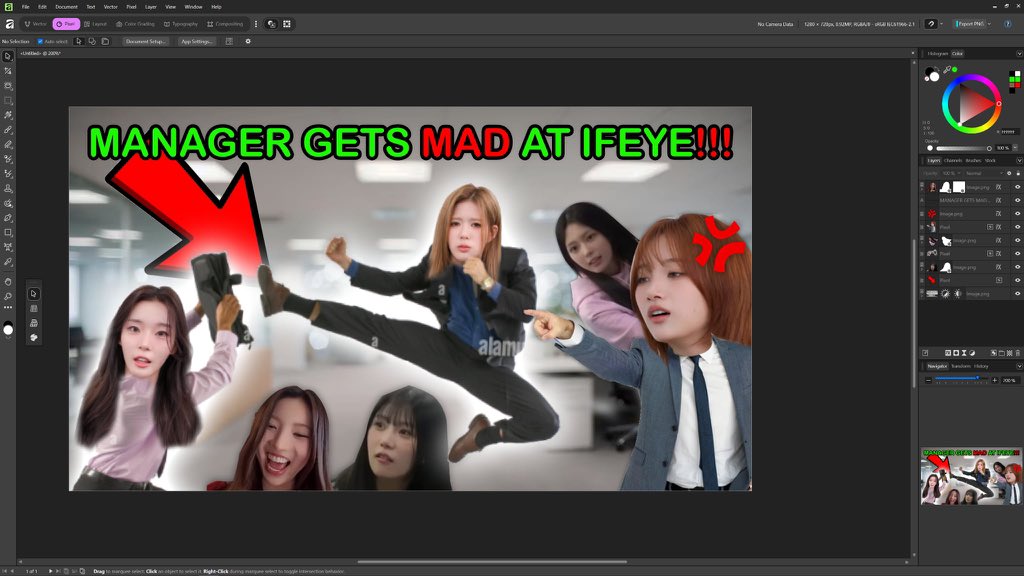Screen dimensions: 1024x576
Task: Click the Navigator zoom in plus button
Action: pyautogui.click(x=995, y=380)
